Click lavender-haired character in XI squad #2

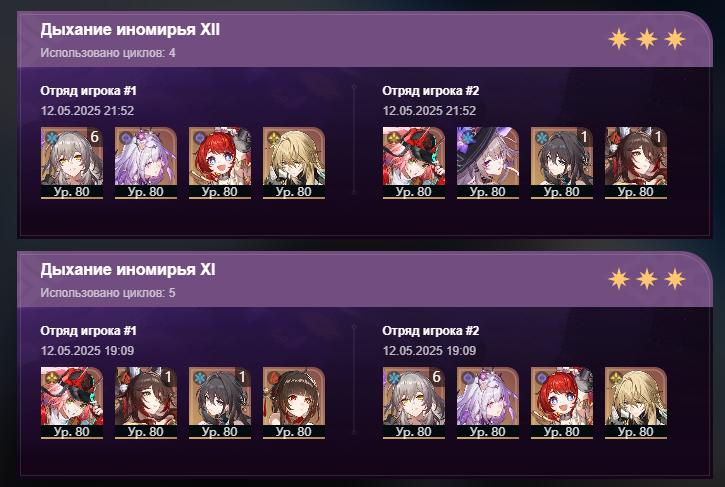(x=488, y=403)
